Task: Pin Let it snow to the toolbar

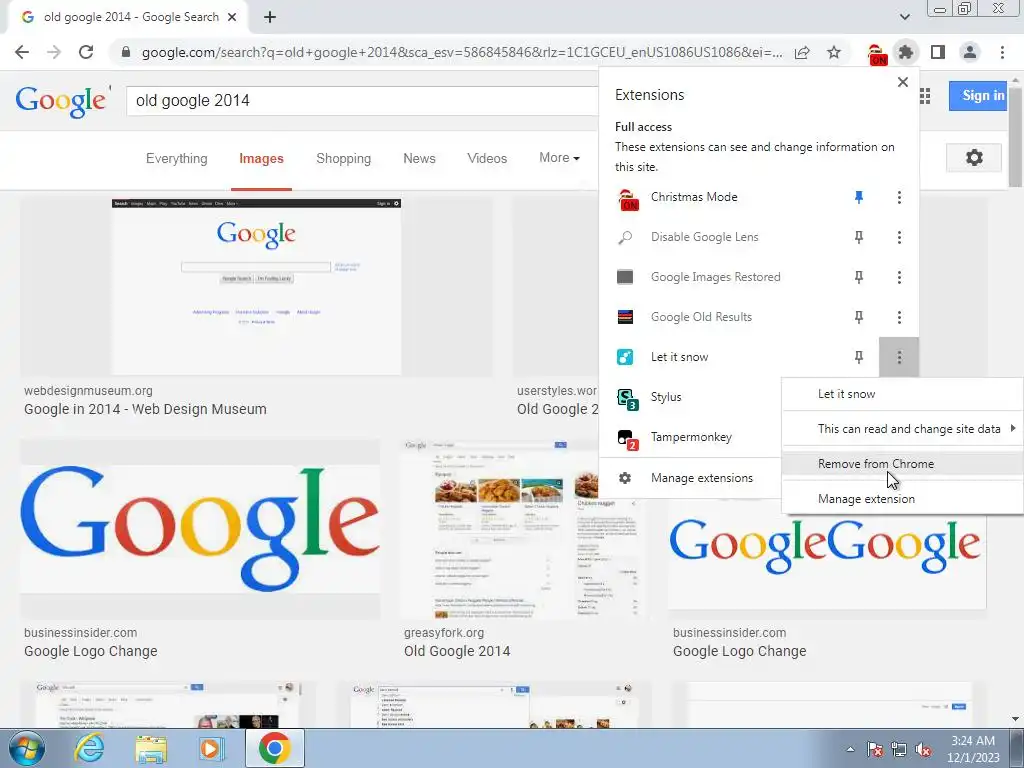Action: (859, 357)
